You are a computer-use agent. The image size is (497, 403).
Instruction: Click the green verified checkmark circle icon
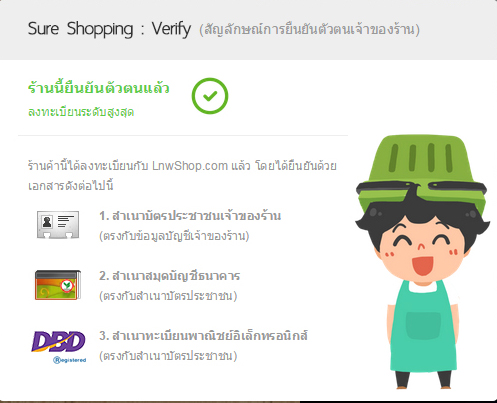coord(210,96)
